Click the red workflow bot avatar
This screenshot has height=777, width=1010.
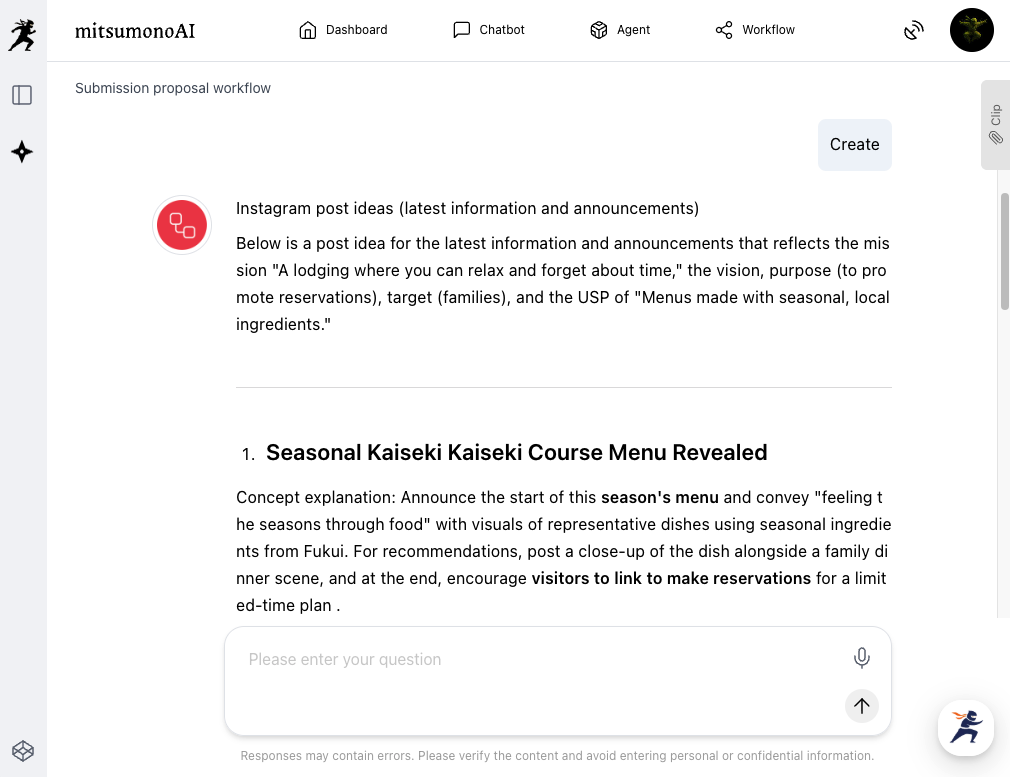[x=182, y=224]
